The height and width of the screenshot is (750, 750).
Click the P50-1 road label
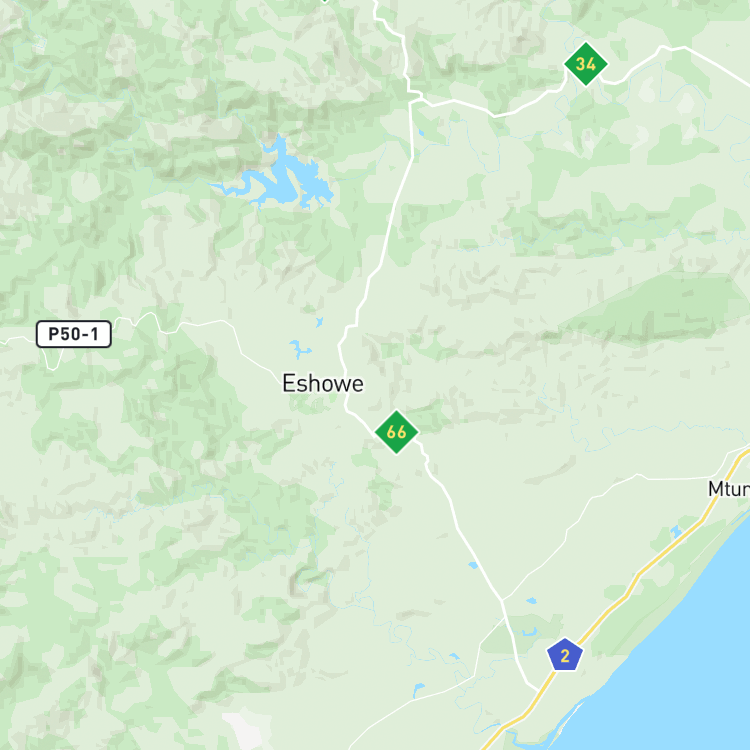point(74,334)
